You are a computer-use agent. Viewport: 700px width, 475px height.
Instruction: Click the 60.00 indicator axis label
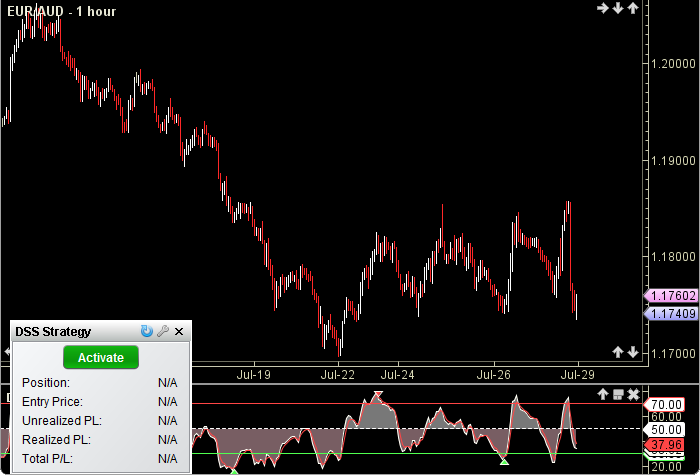click(x=667, y=417)
